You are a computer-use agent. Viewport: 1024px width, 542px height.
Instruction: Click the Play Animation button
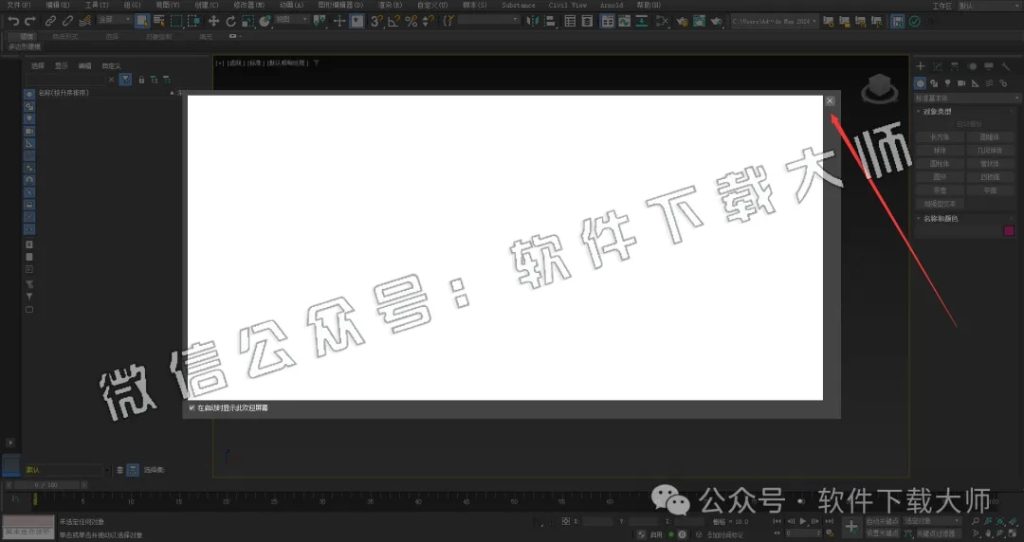[x=803, y=521]
